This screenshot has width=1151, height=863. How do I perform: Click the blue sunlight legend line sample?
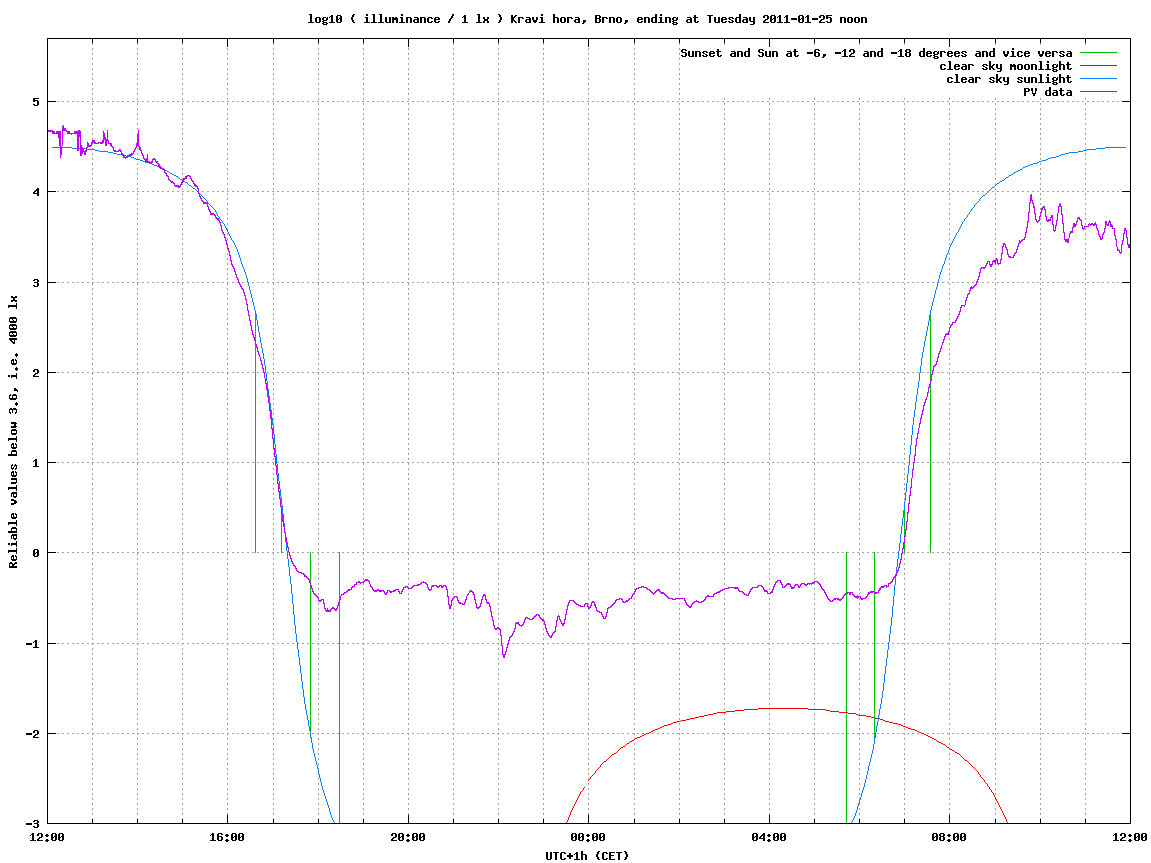[1098, 79]
